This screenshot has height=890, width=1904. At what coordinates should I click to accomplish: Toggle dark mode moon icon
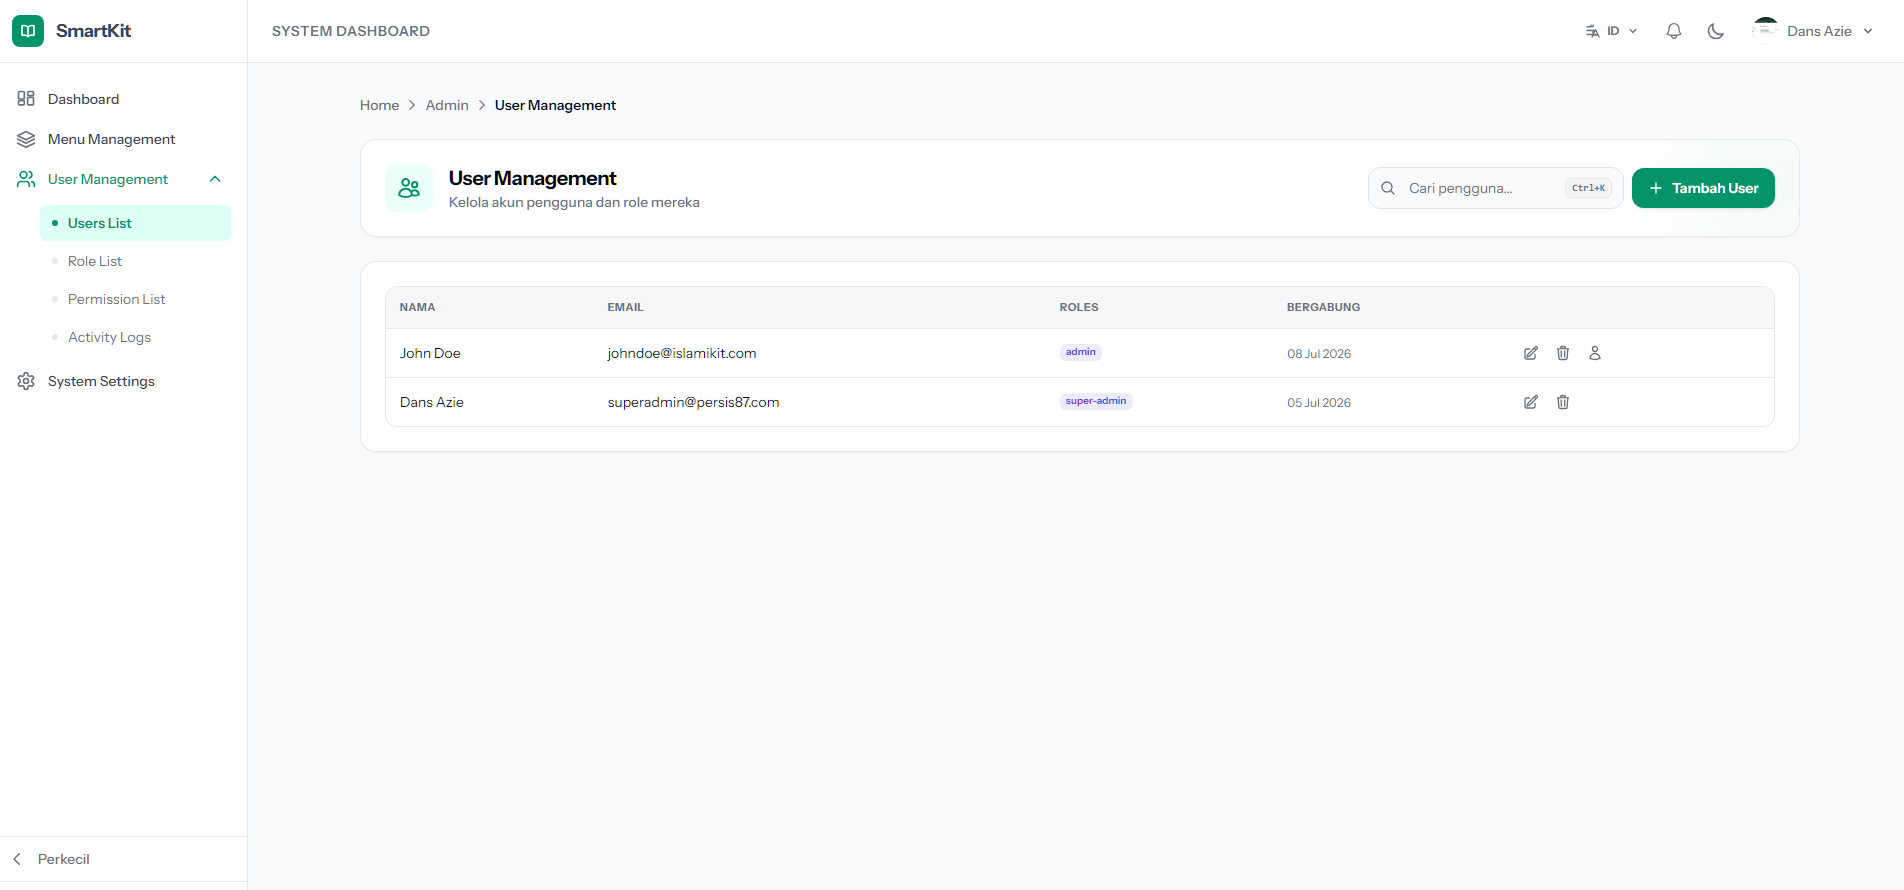(1716, 31)
